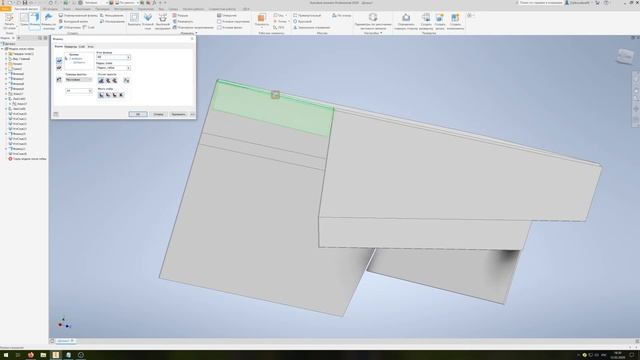Select the Mirror command
640x360 pixels.
pyautogui.click(x=311, y=27)
